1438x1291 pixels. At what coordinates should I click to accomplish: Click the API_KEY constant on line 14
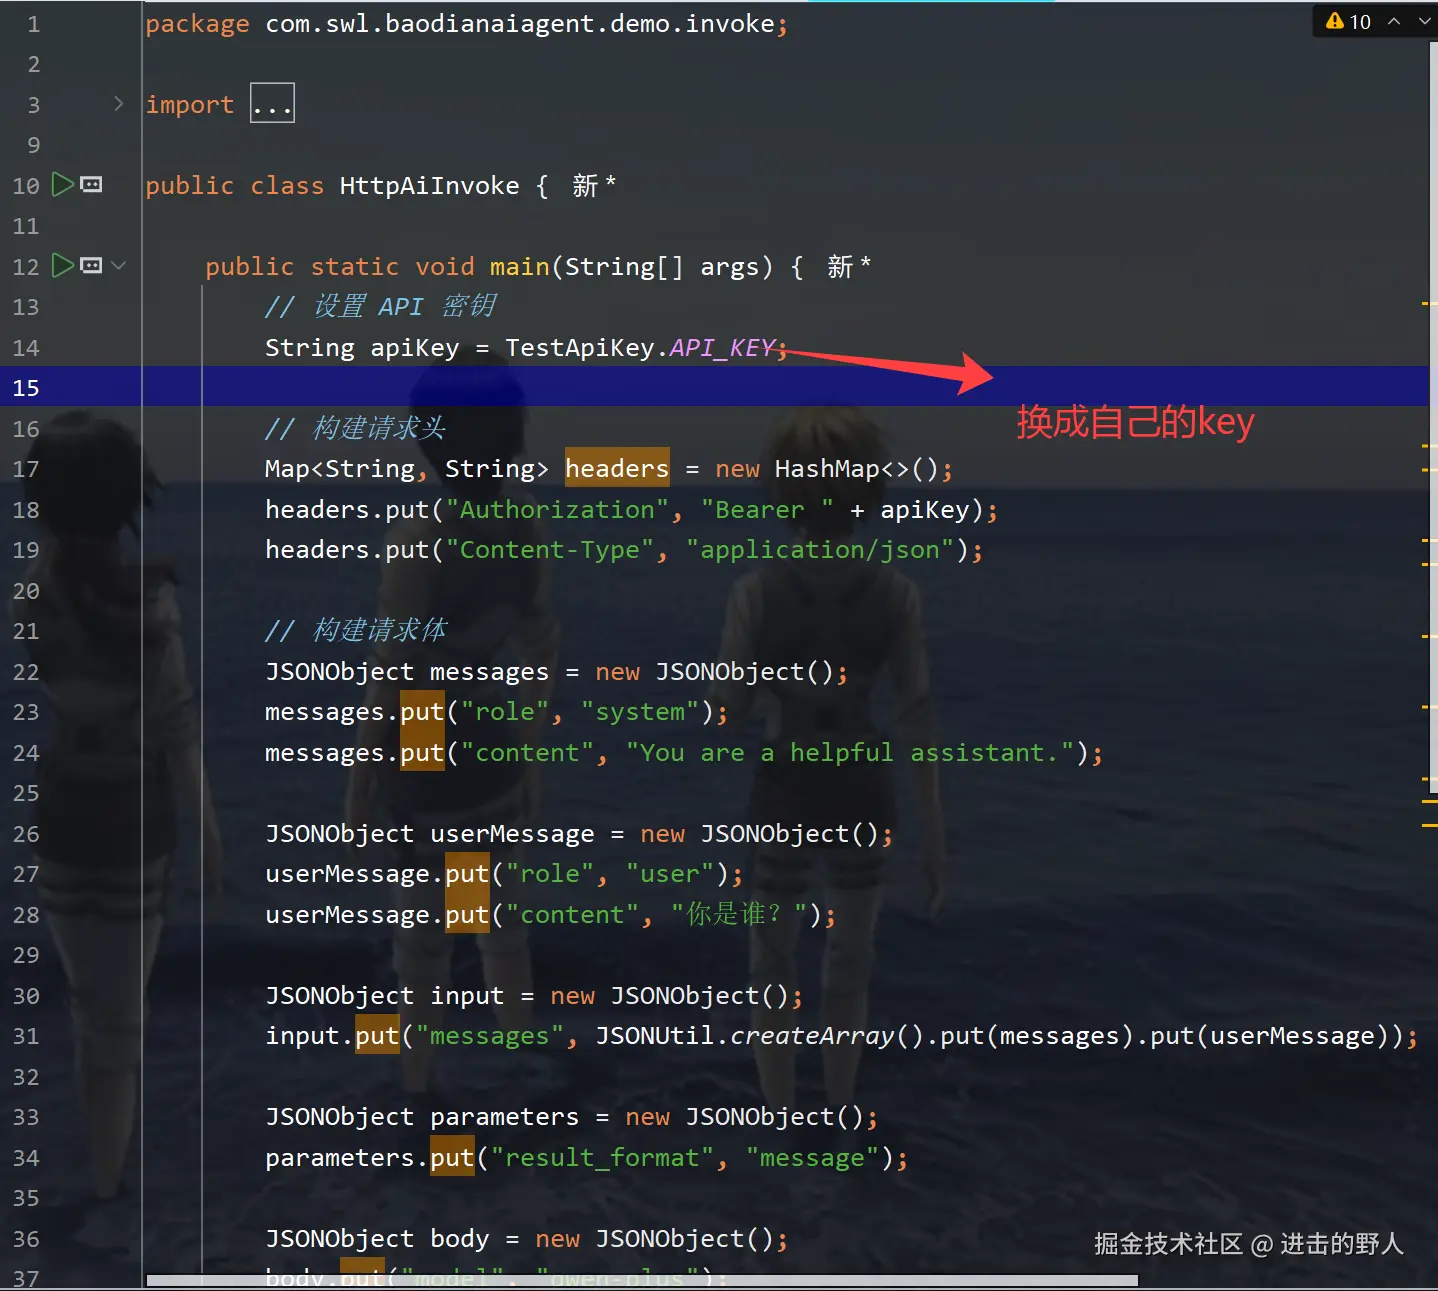pos(722,348)
